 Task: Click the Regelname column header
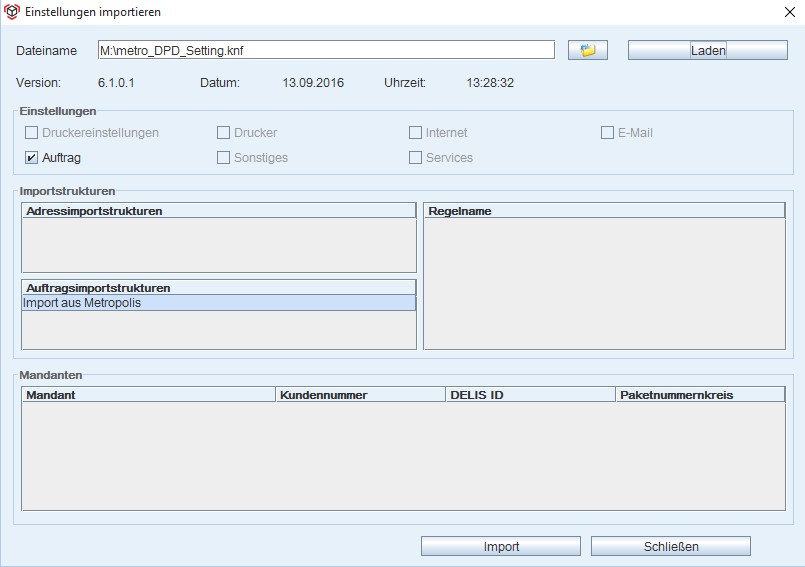(604, 211)
